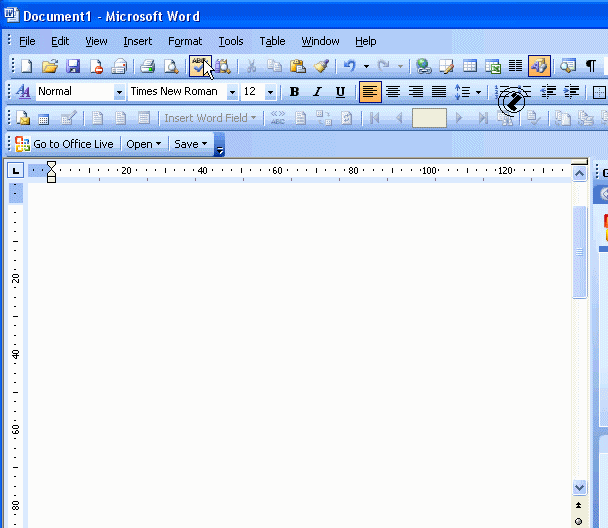Image resolution: width=608 pixels, height=528 pixels.
Task: Click Increase Indent
Action: click(x=572, y=92)
